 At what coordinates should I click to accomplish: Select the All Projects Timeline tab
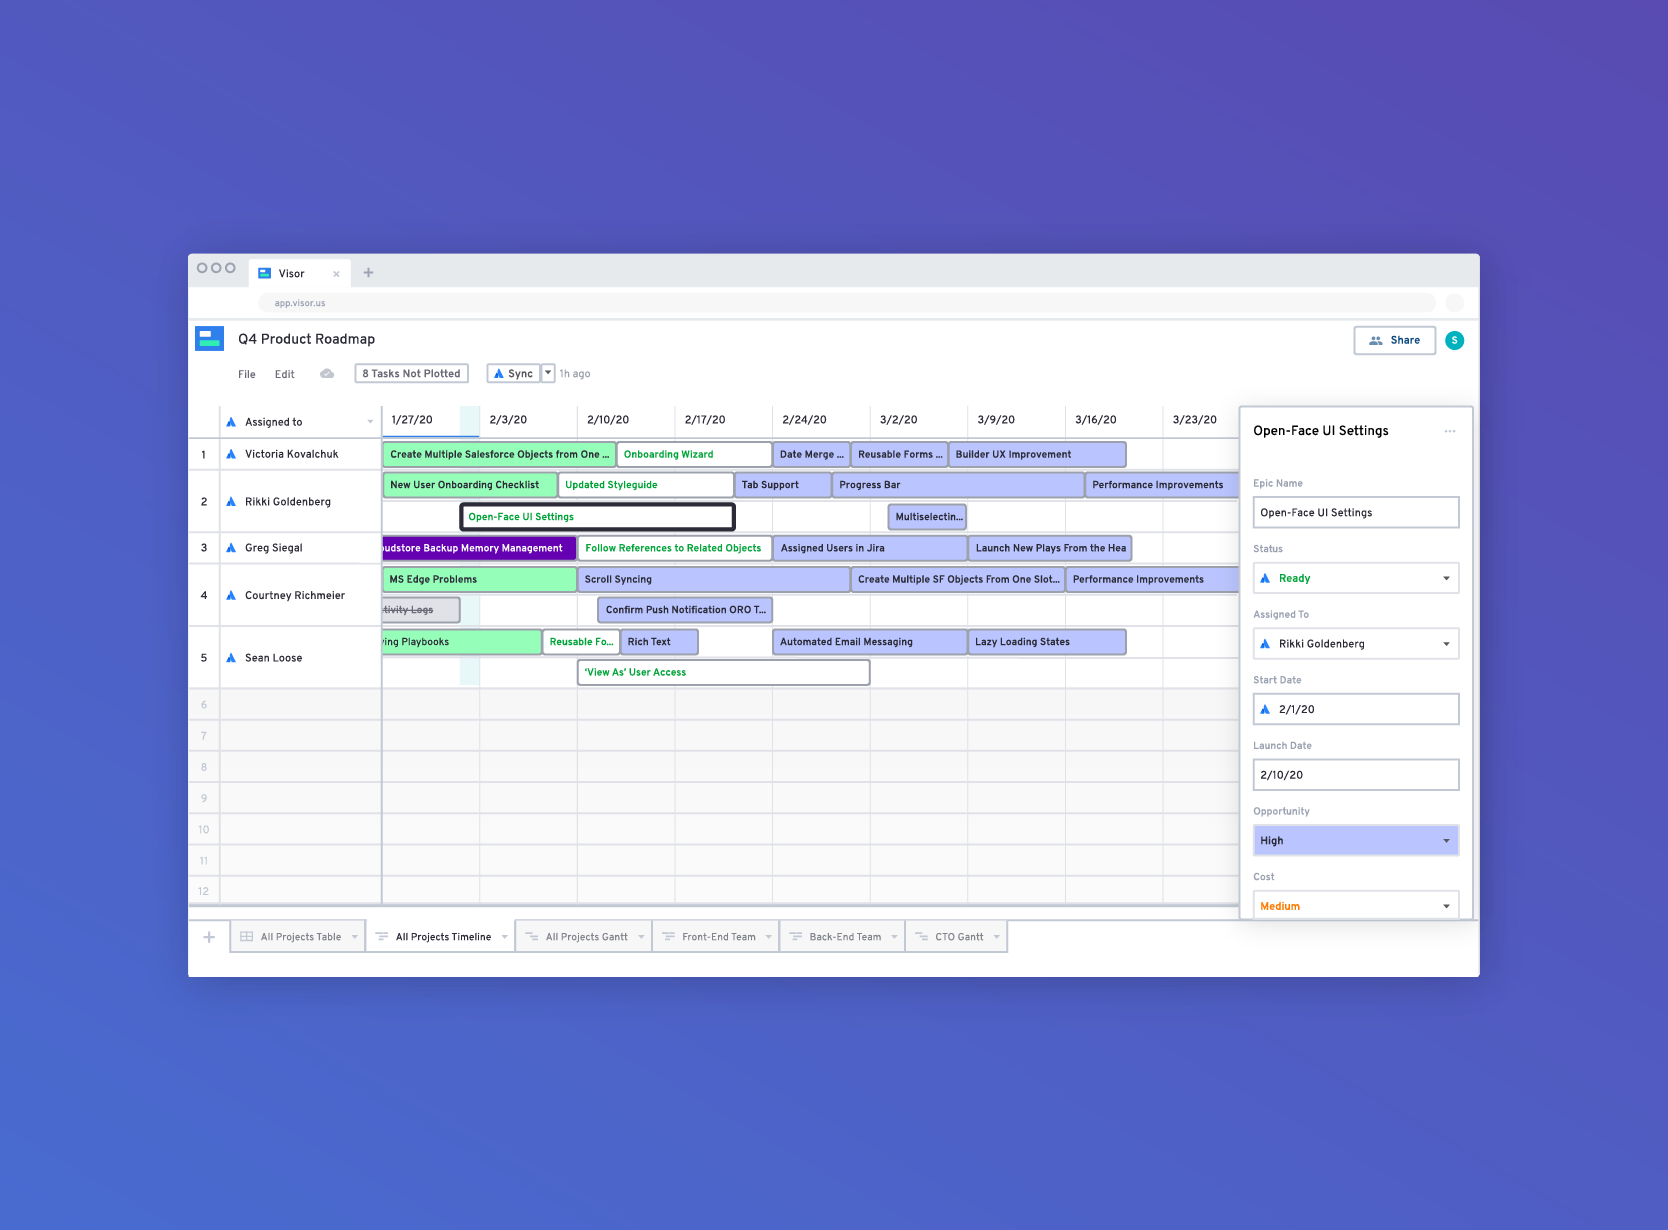click(x=440, y=937)
